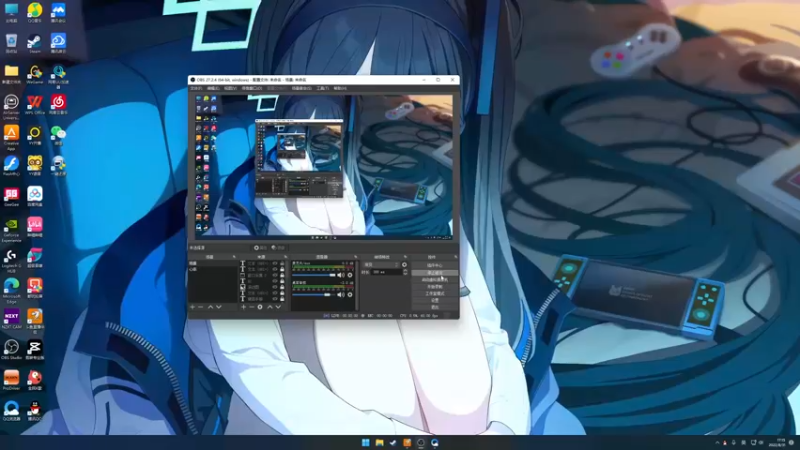Open the Baidu Netdisk desktop icon
The width and height of the screenshot is (800, 450).
coord(35,195)
